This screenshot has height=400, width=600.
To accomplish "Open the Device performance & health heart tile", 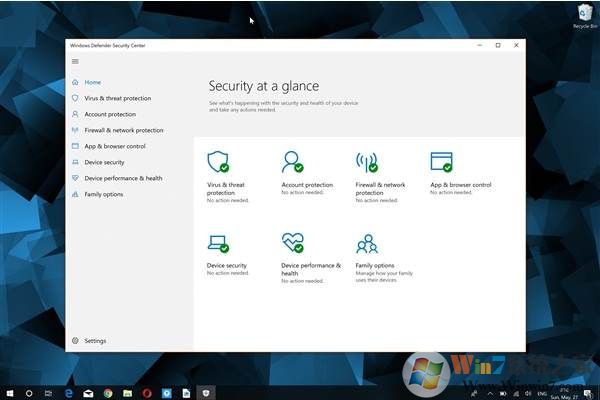I will pos(292,243).
